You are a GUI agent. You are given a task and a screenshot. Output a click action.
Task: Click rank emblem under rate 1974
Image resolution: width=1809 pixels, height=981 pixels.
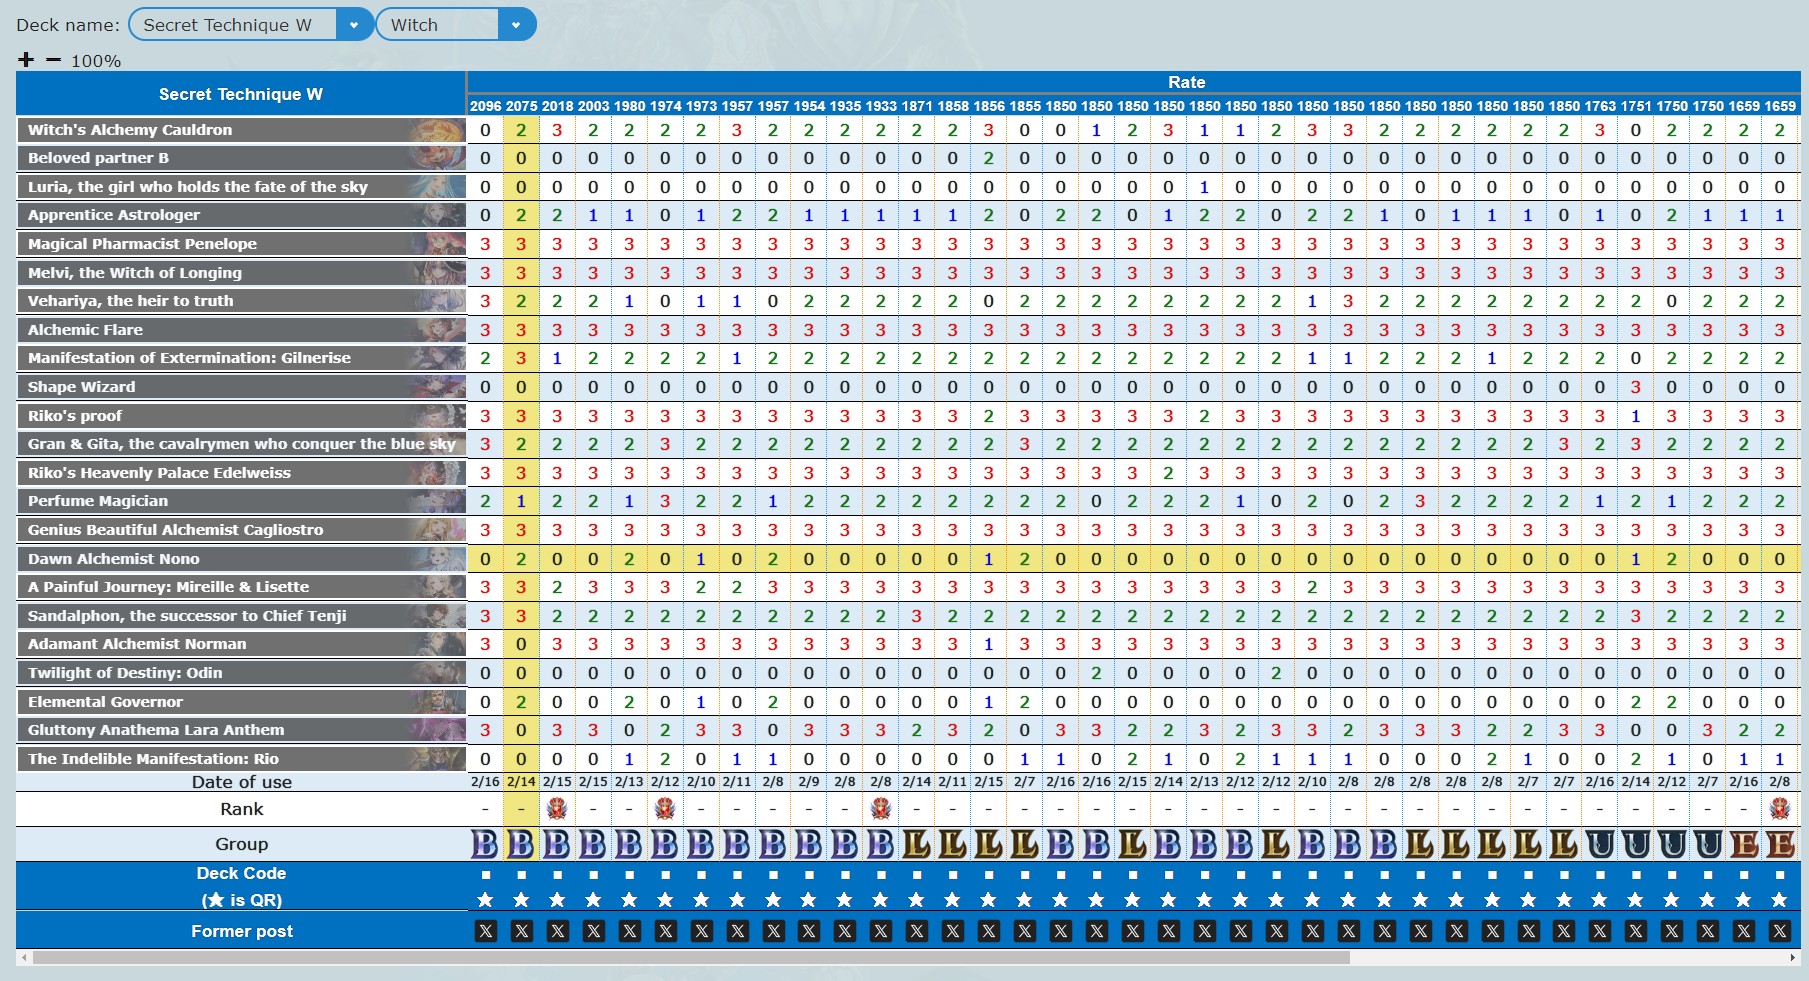pyautogui.click(x=666, y=808)
